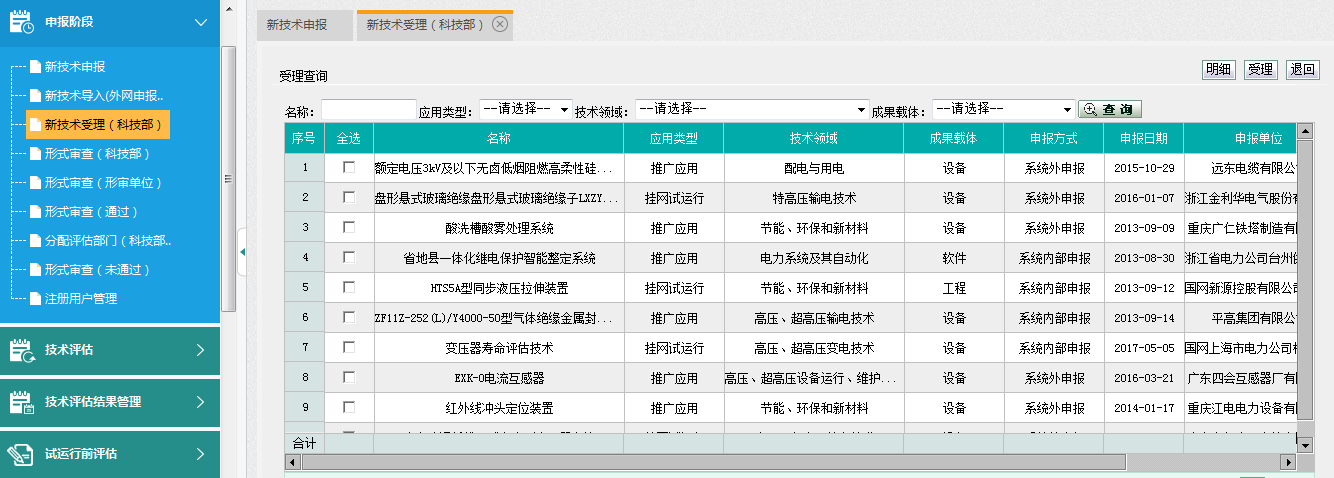The height and width of the screenshot is (478, 1334).
Task: Open the 技术领域 dropdown list
Action: [x=751, y=109]
